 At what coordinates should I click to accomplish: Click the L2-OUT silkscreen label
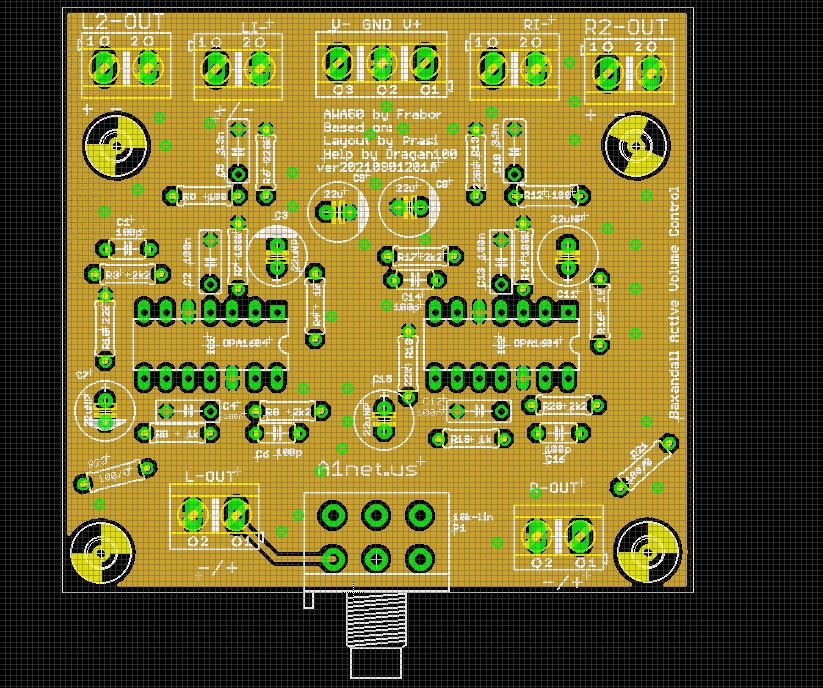coord(123,22)
